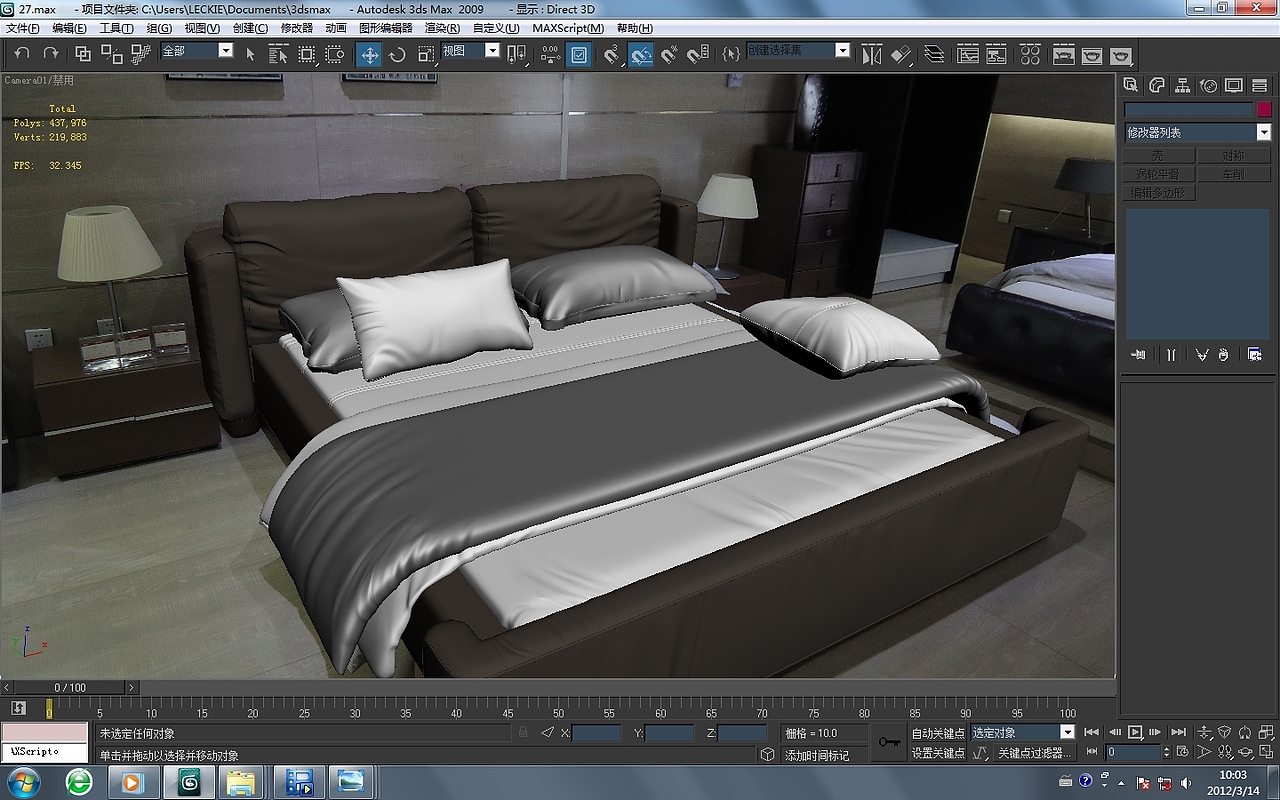Image resolution: width=1280 pixels, height=800 pixels.
Task: Click Play Animation button
Action: tap(1135, 733)
